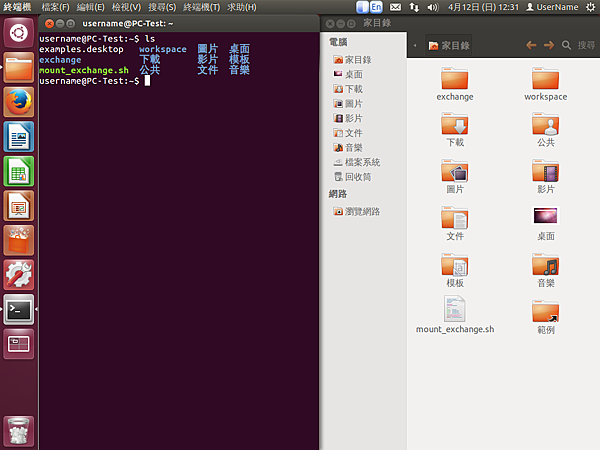The image size is (600, 450).
Task: Open the network indicator in top panel
Action: coord(414,7)
